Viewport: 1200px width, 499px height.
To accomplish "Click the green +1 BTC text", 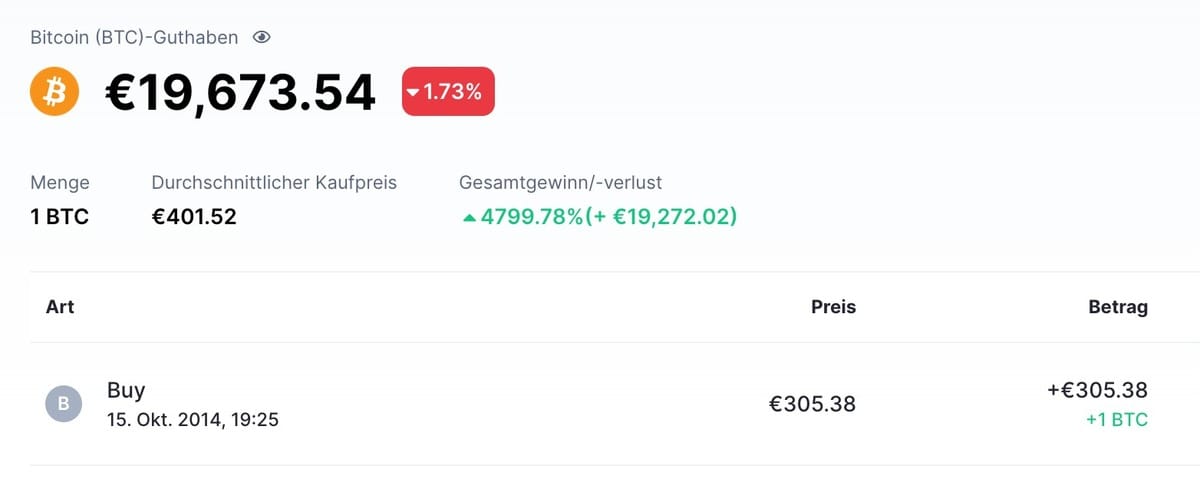I will tap(1117, 420).
